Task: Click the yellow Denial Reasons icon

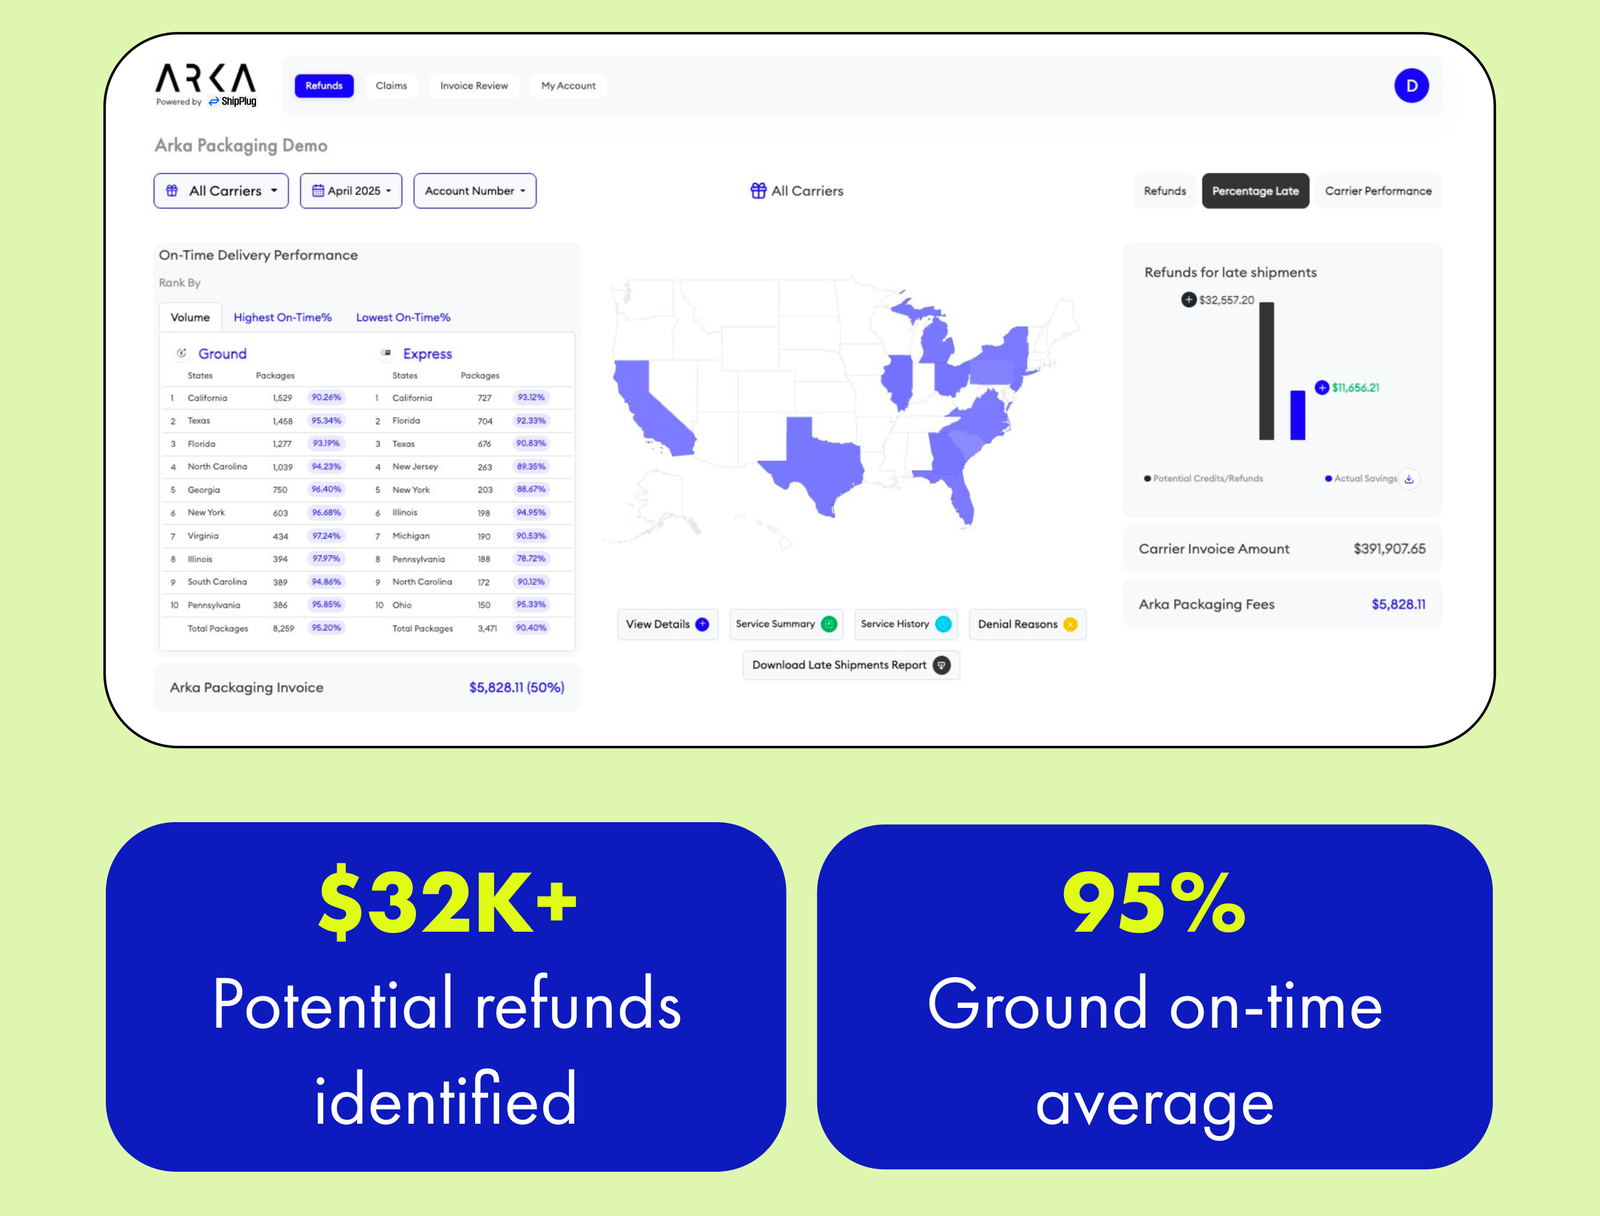Action: 1070,624
